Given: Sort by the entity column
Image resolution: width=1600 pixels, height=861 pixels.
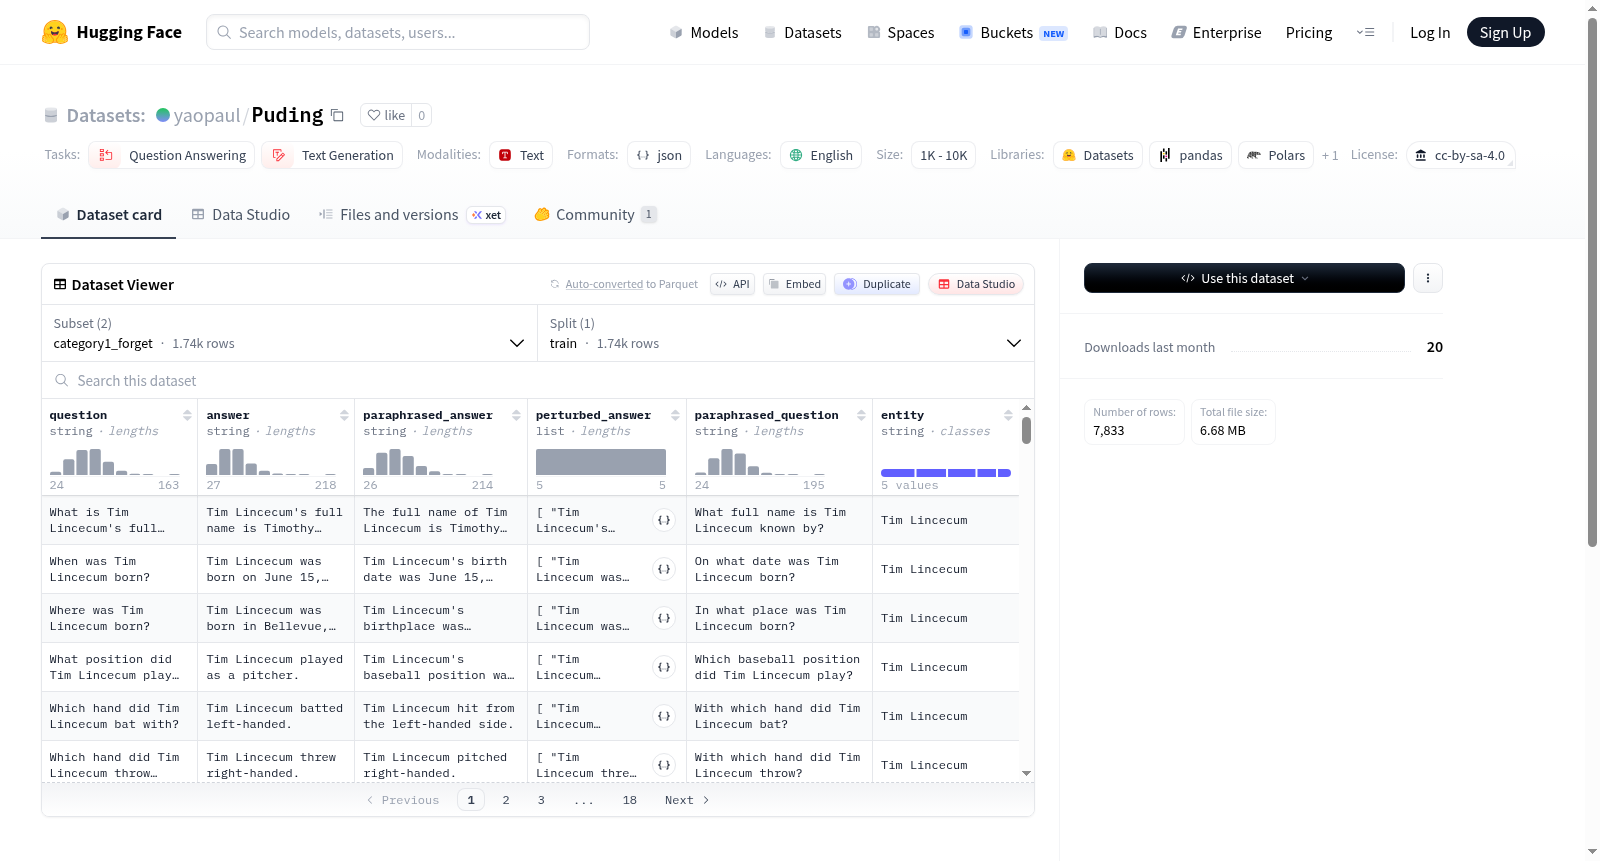Looking at the screenshot, I should 1008,415.
